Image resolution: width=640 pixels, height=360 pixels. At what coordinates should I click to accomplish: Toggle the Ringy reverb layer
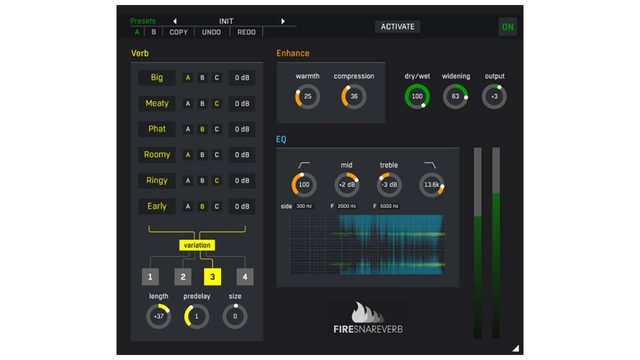(x=157, y=180)
